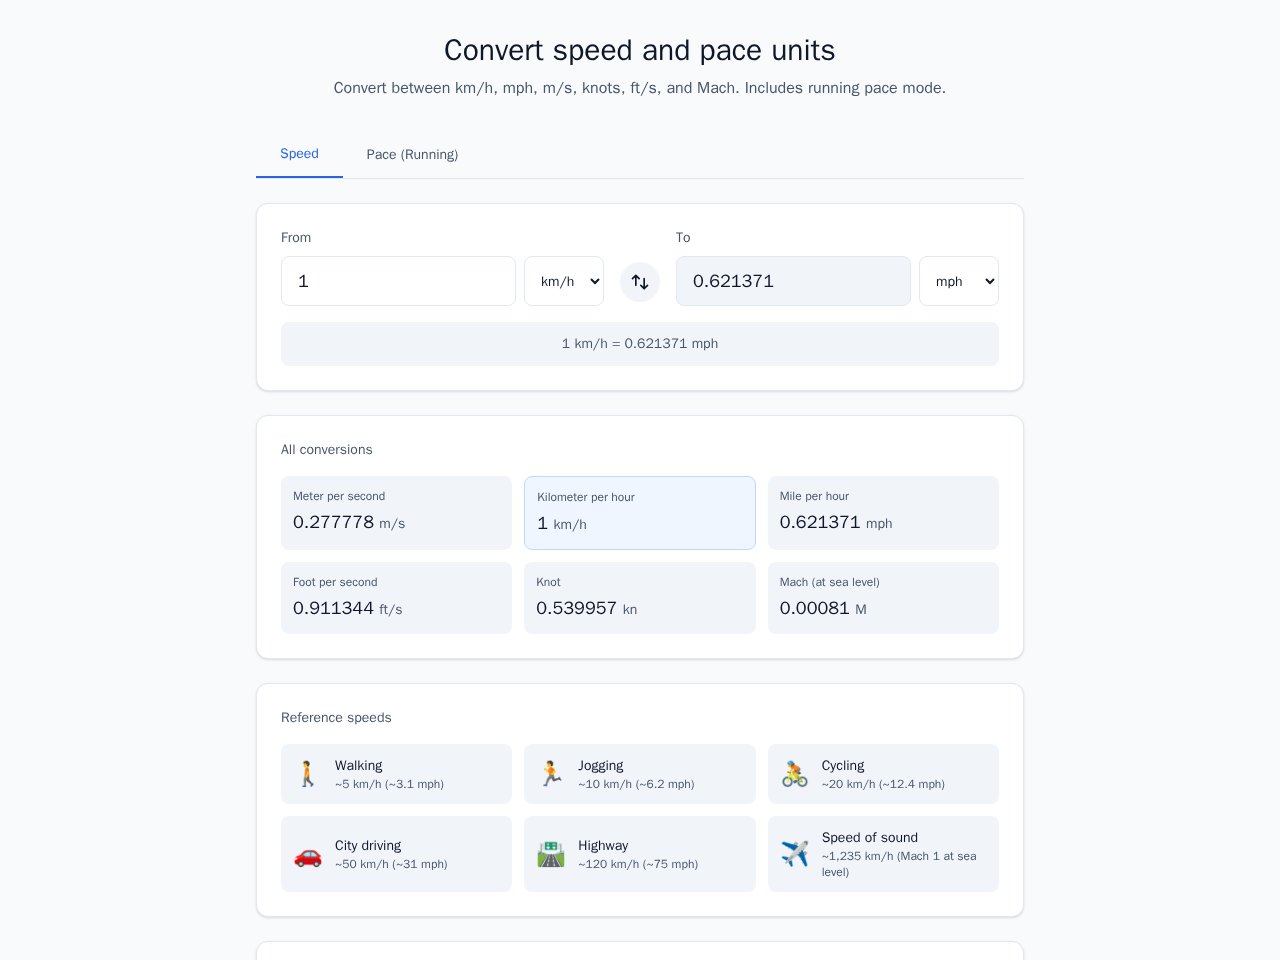The width and height of the screenshot is (1280, 960).
Task: Click '~20 km/h (~12.4 mph)' cycling text
Action: pyautogui.click(x=883, y=784)
